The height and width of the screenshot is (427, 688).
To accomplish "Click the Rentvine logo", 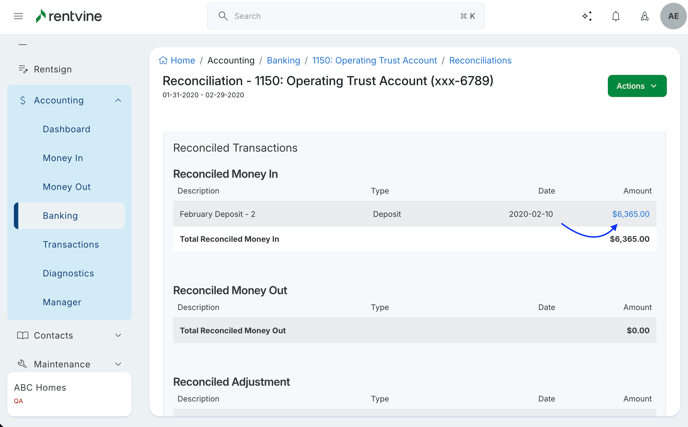I will coord(68,16).
